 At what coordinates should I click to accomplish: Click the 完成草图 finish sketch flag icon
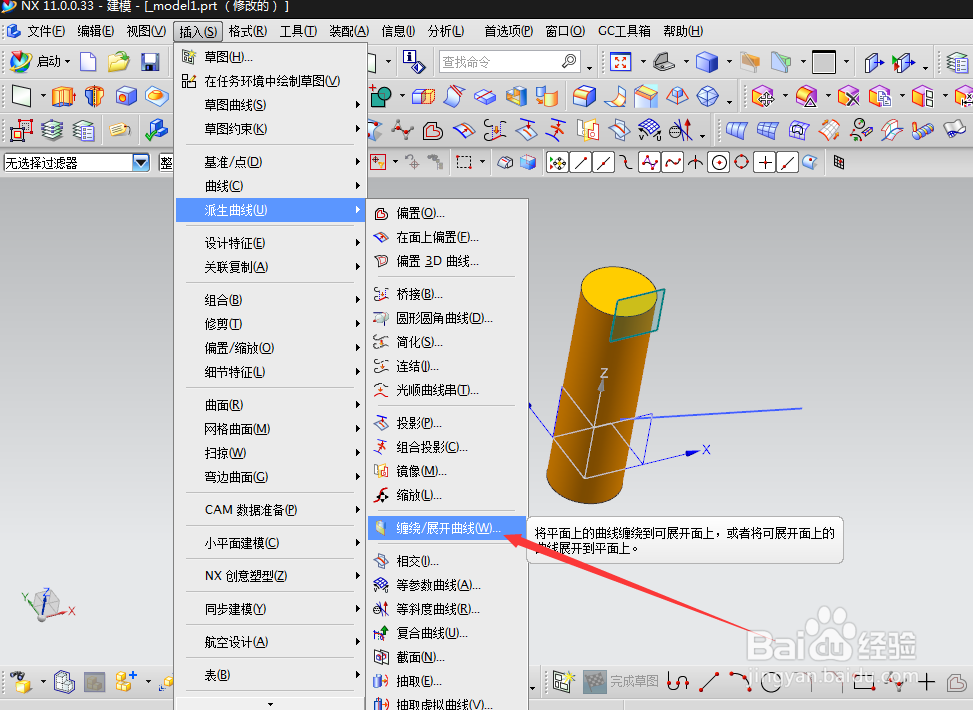594,681
